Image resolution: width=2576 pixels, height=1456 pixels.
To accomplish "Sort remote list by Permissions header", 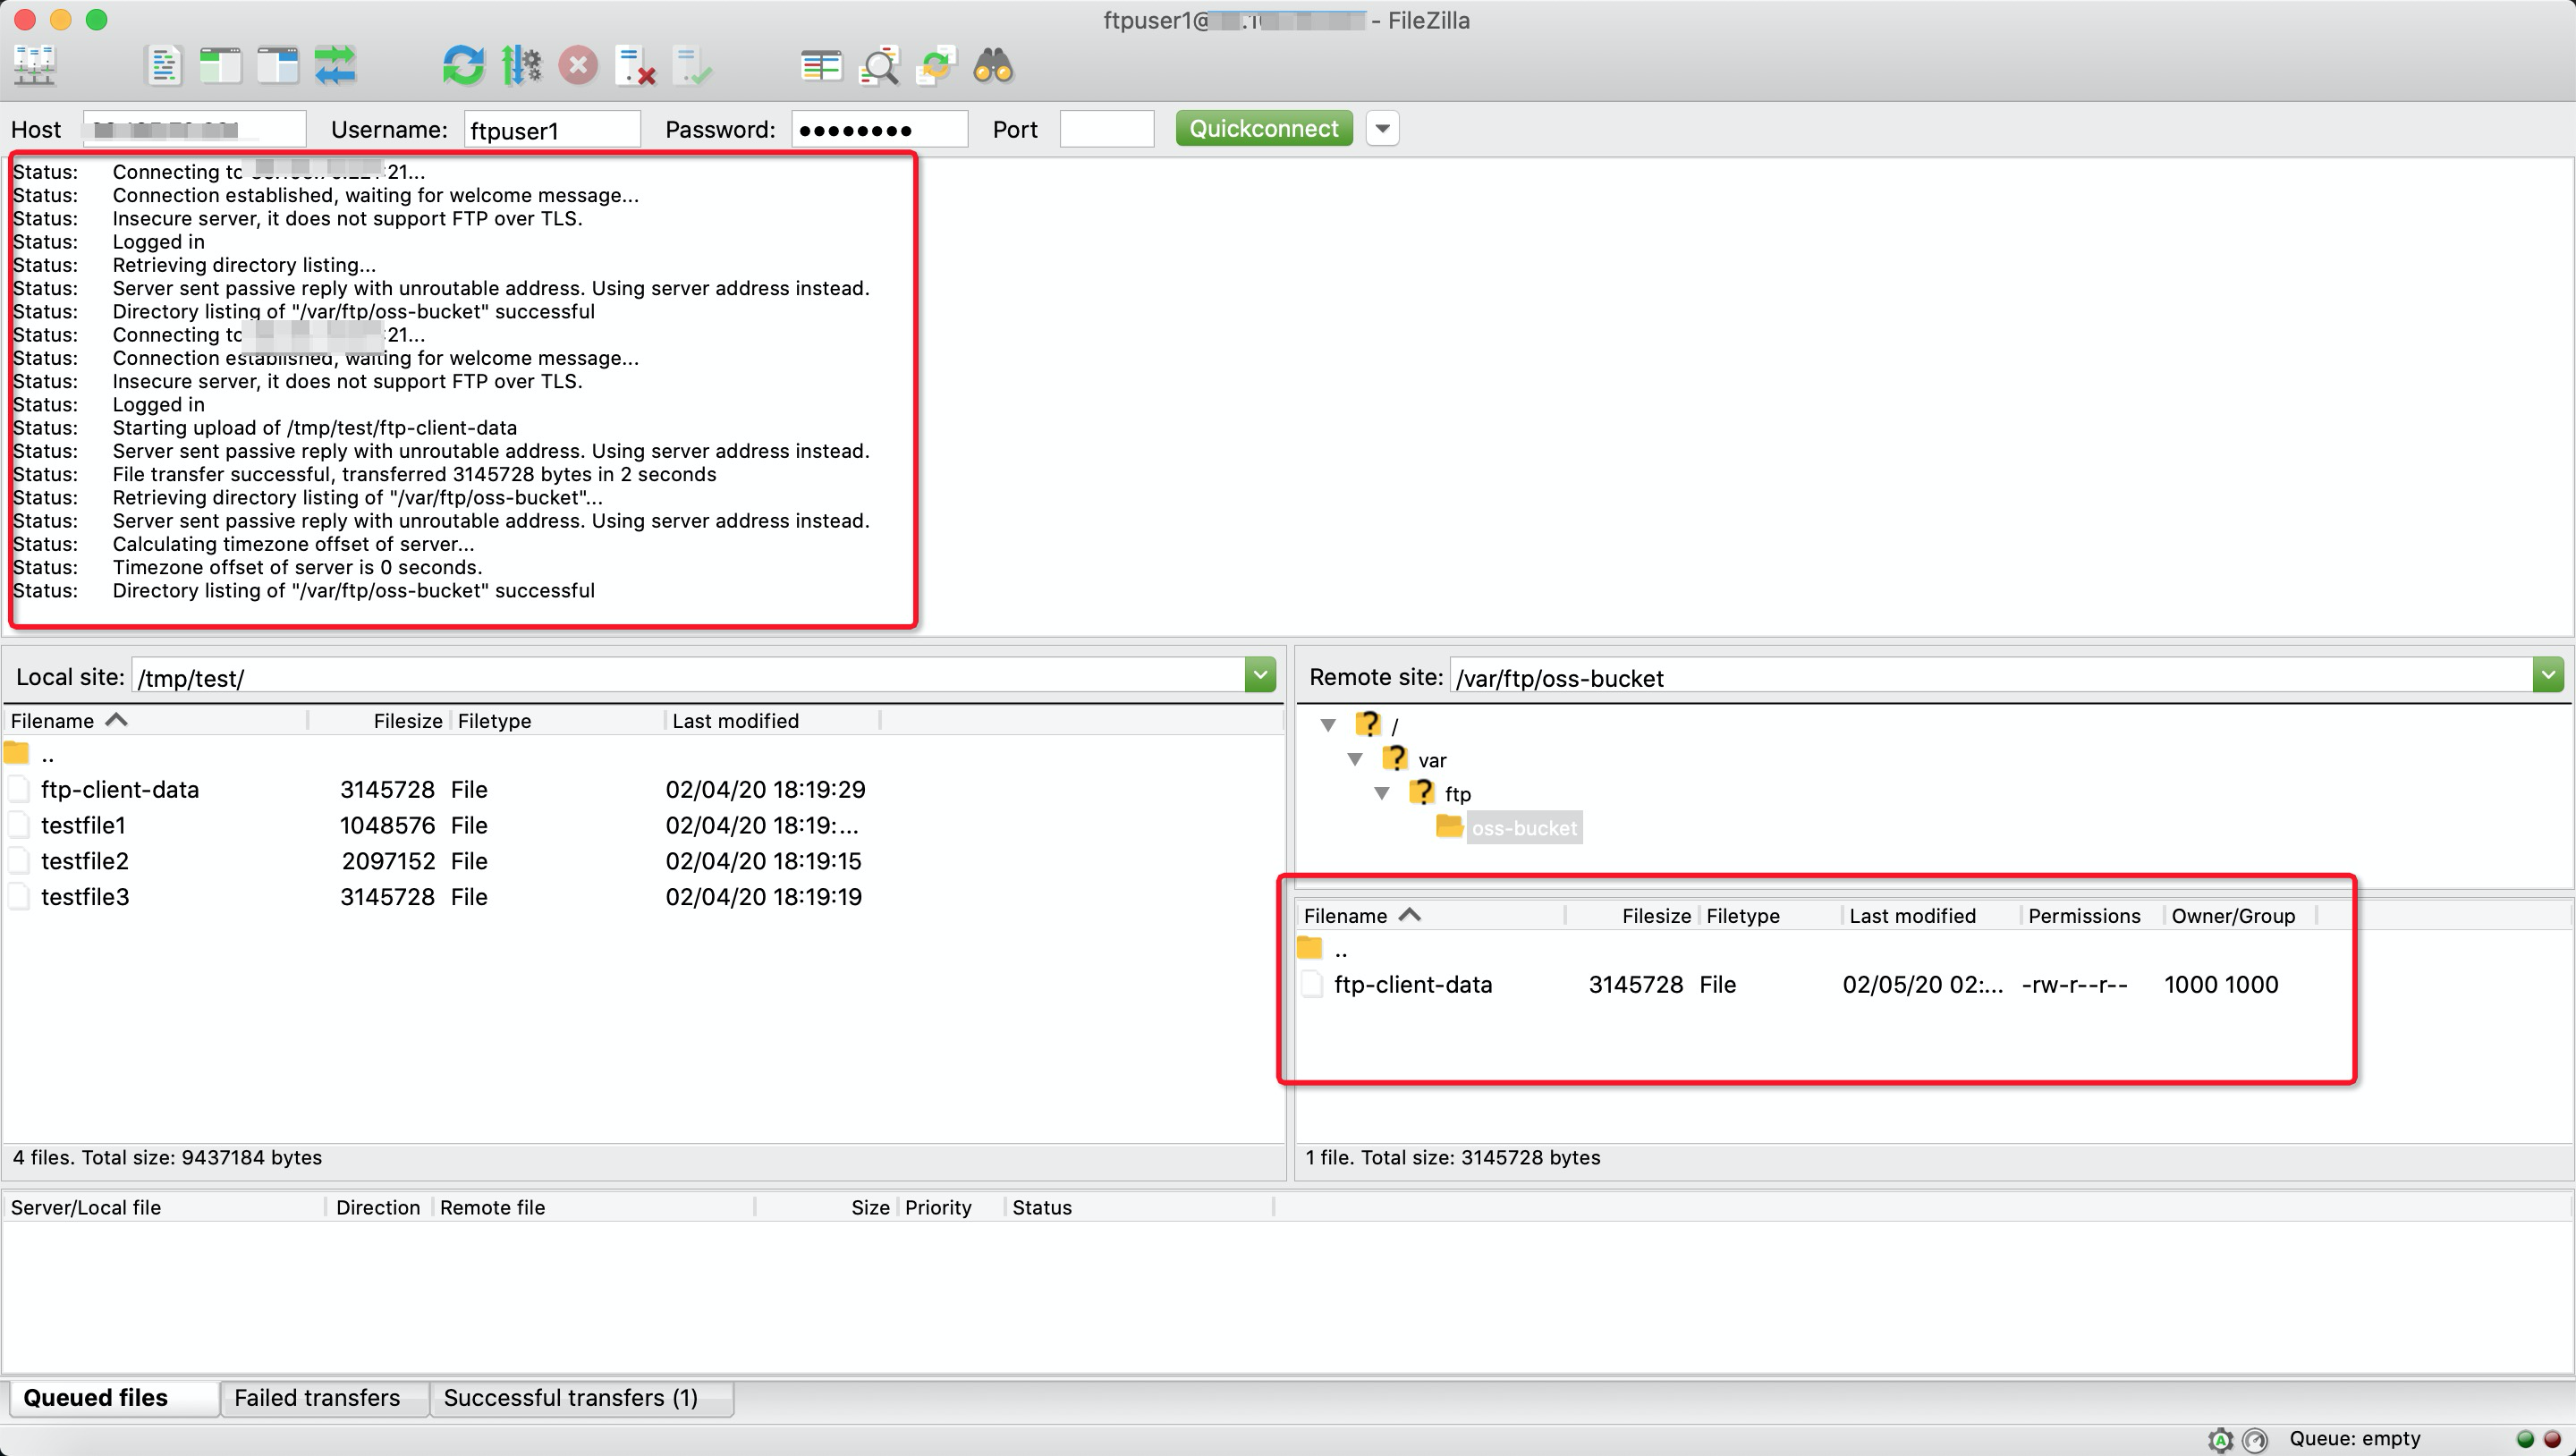I will 2093,916.
